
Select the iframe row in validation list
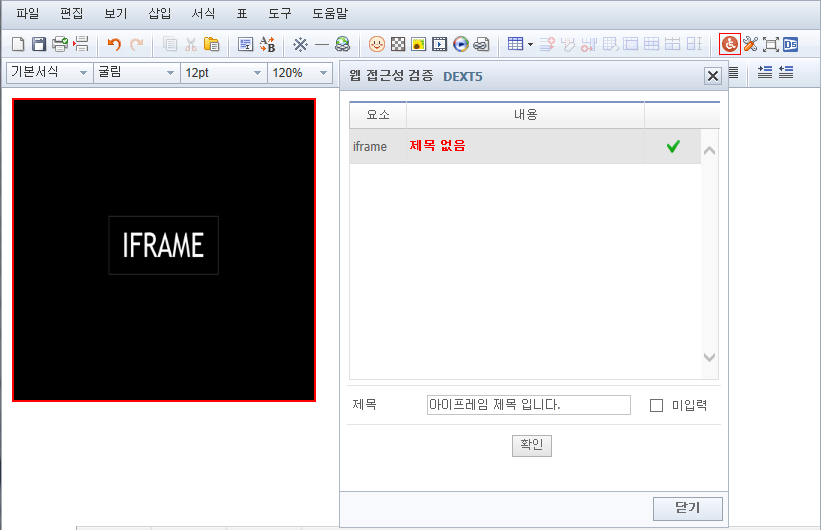525,147
